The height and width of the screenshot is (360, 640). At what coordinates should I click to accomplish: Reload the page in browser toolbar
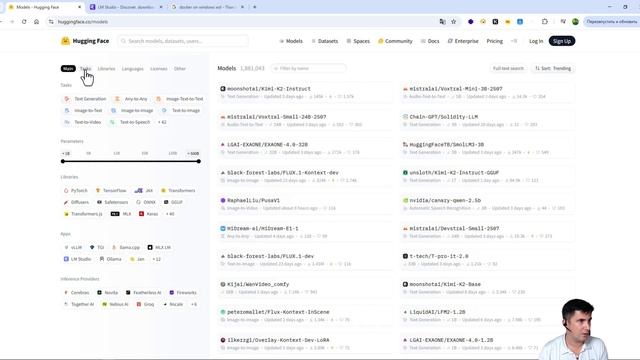tap(24, 22)
